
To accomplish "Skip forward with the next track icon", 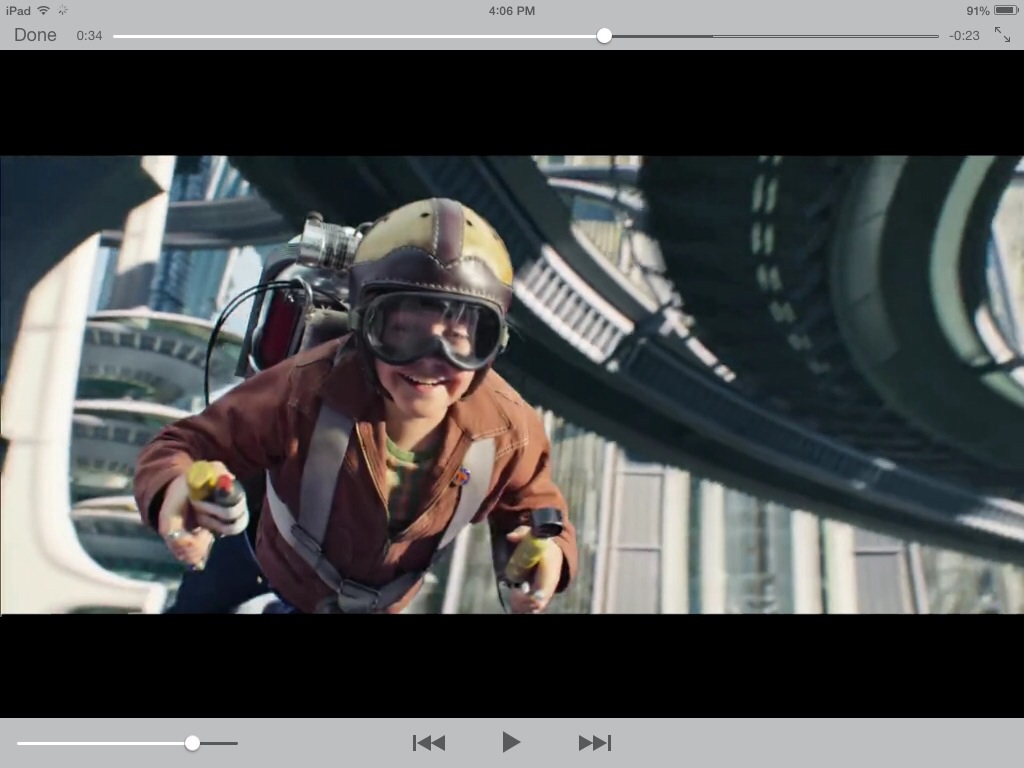I will pyautogui.click(x=595, y=743).
